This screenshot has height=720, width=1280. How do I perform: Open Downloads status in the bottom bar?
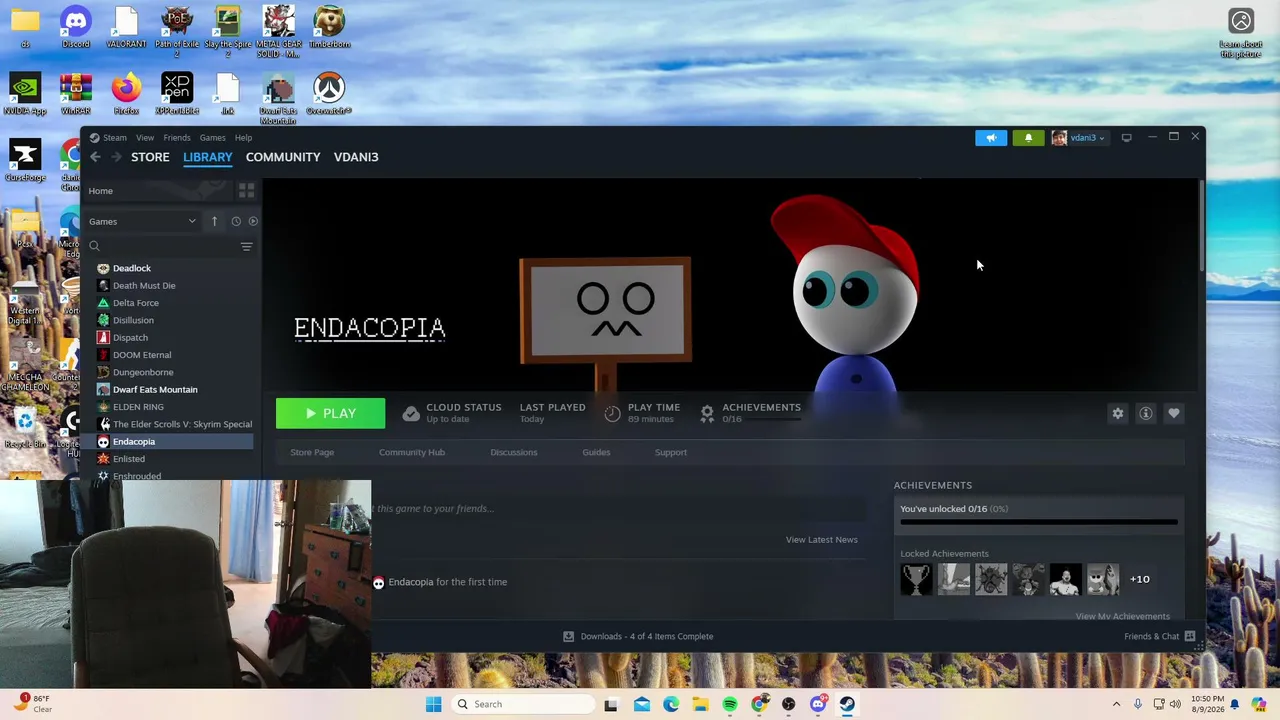[x=638, y=636]
